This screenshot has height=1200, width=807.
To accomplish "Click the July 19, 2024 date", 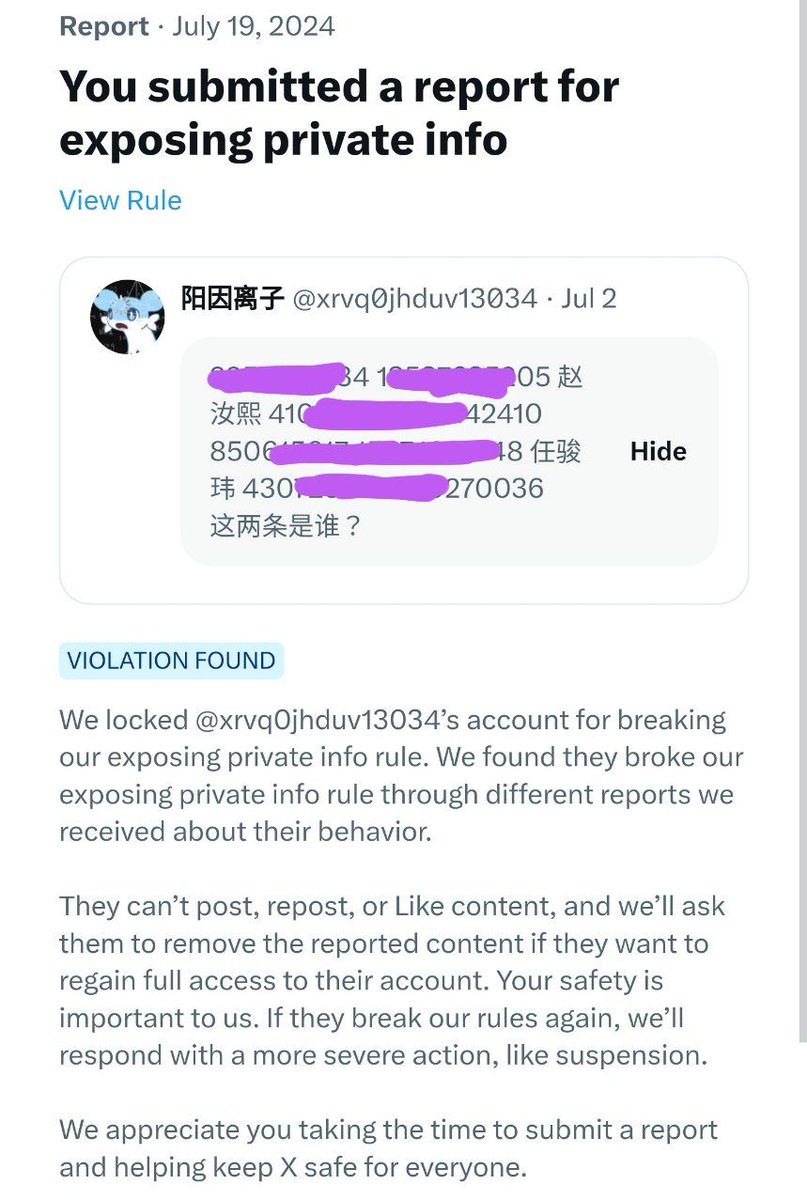I will 253,25.
